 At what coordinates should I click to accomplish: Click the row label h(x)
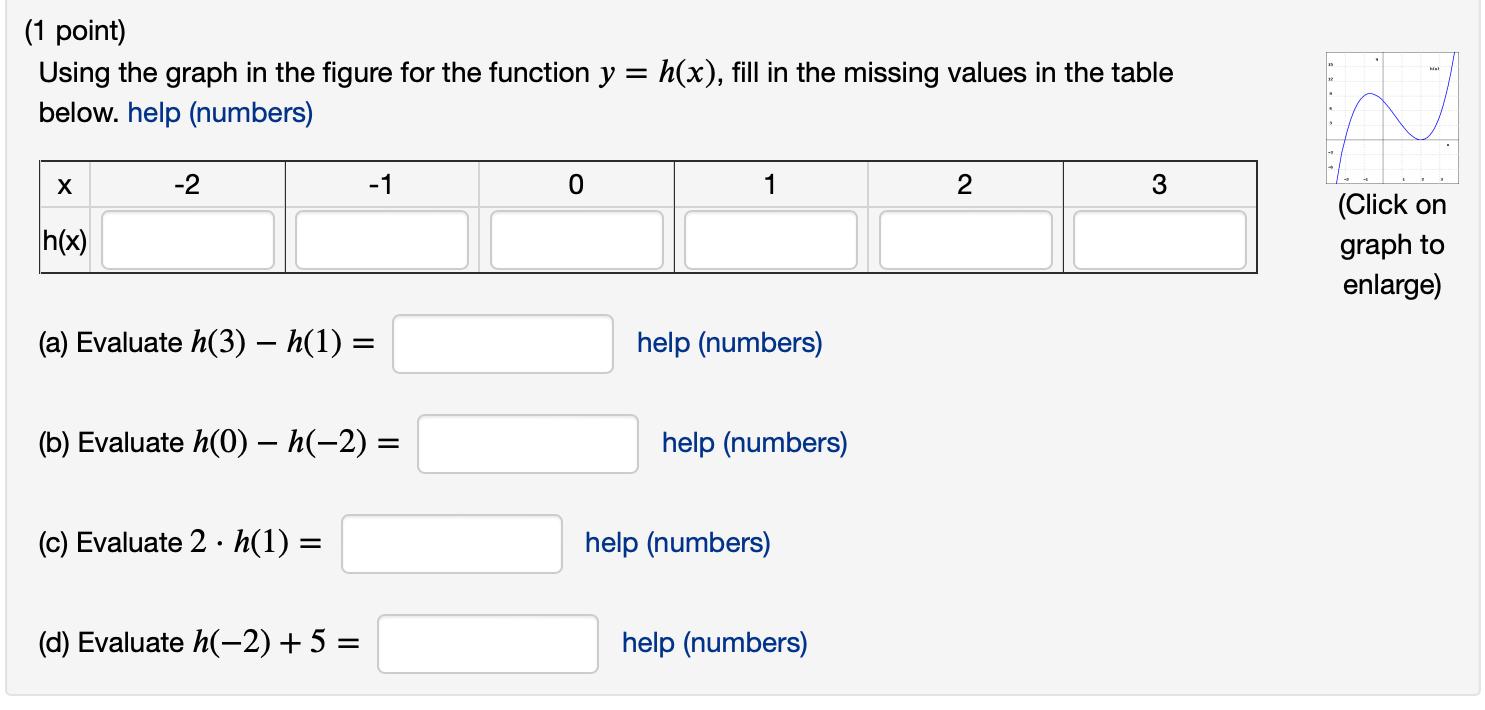click(x=64, y=239)
